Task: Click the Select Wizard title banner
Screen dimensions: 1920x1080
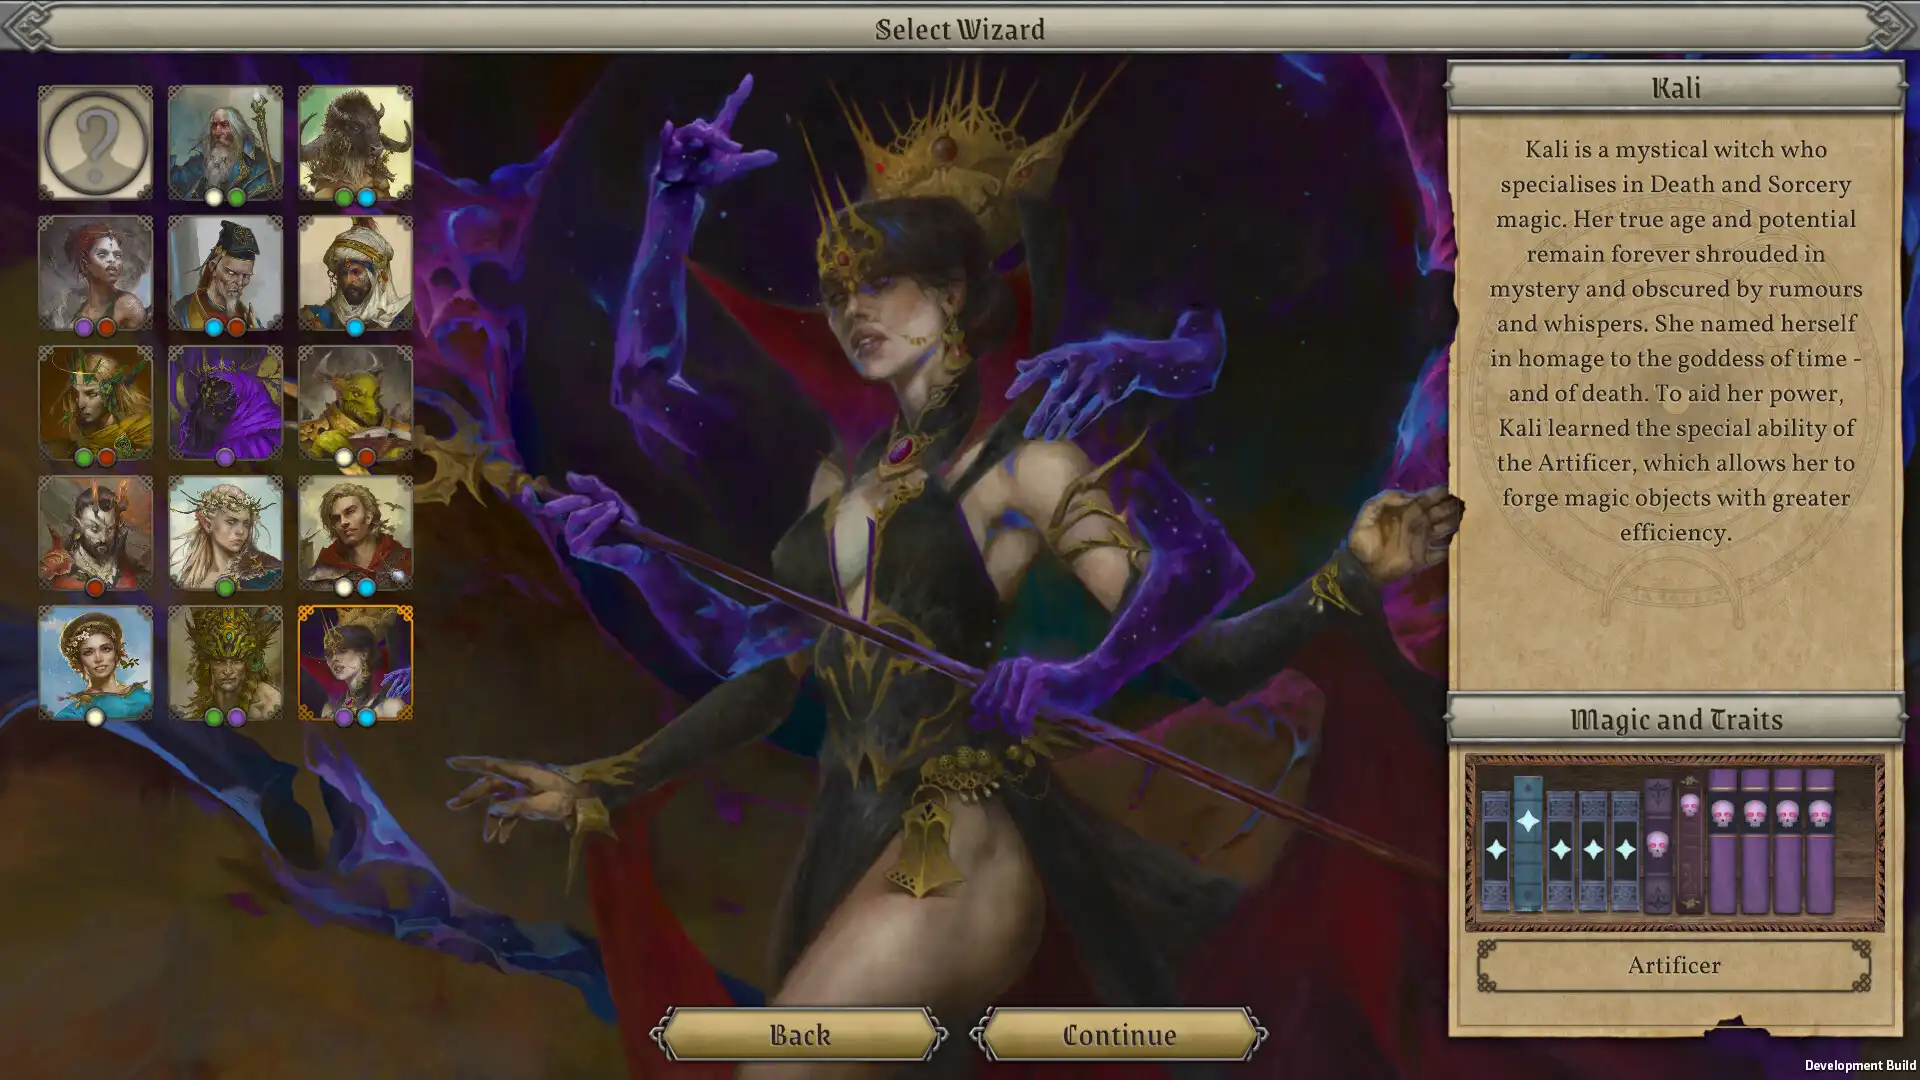Action: [x=960, y=29]
